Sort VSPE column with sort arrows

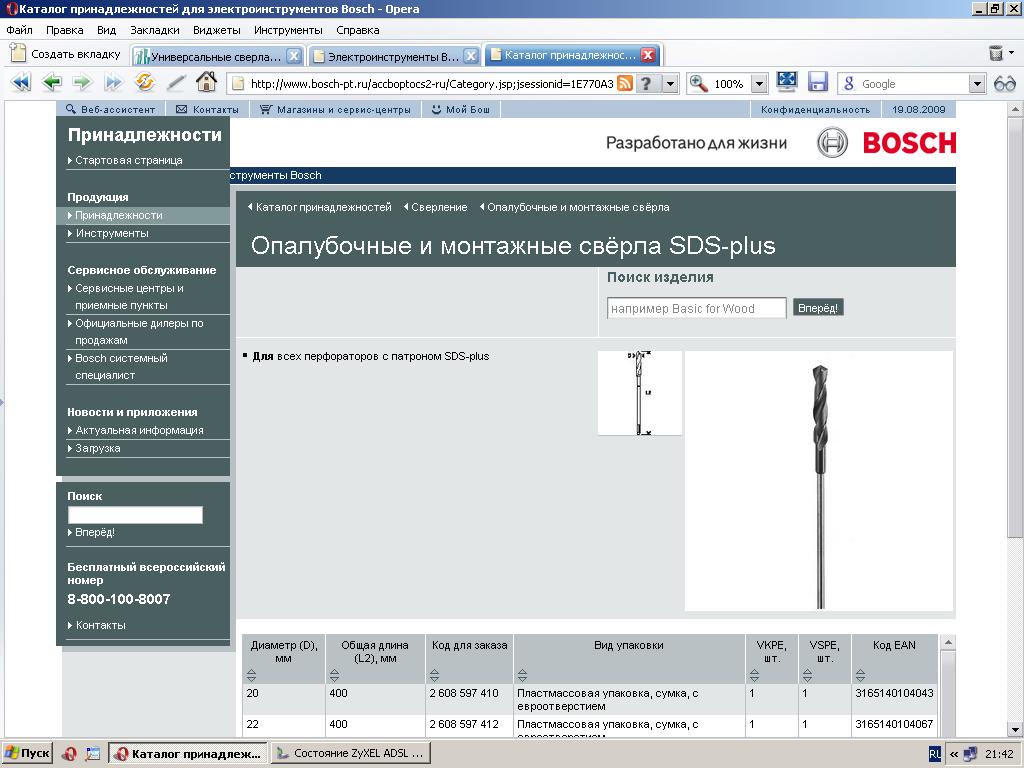point(807,675)
